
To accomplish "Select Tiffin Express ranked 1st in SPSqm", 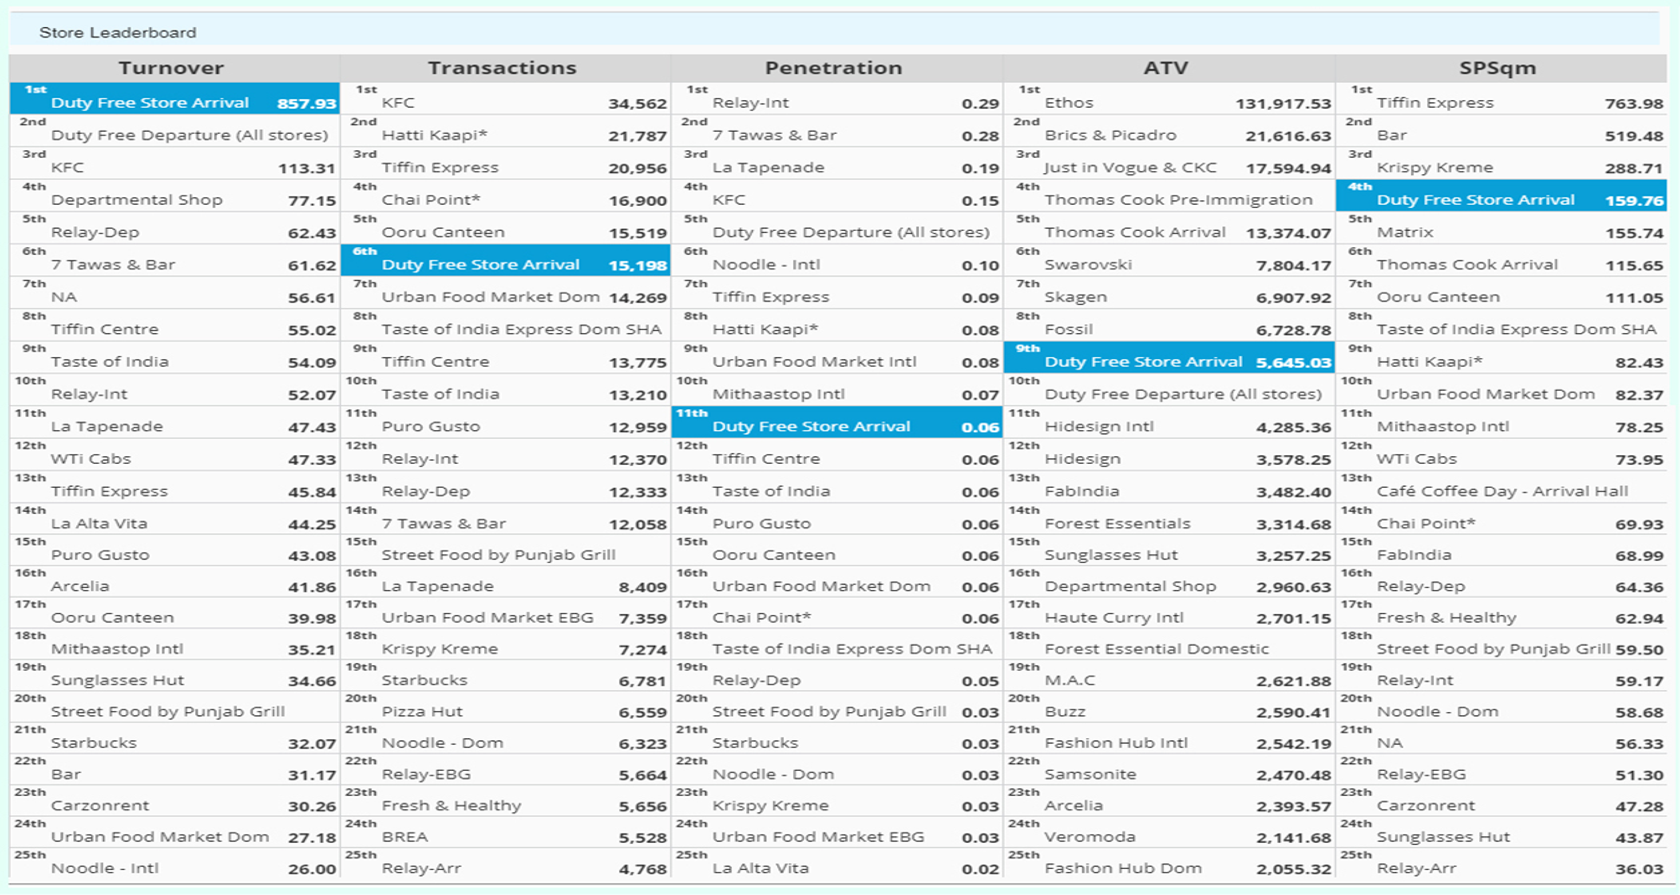I will click(x=1435, y=103).
